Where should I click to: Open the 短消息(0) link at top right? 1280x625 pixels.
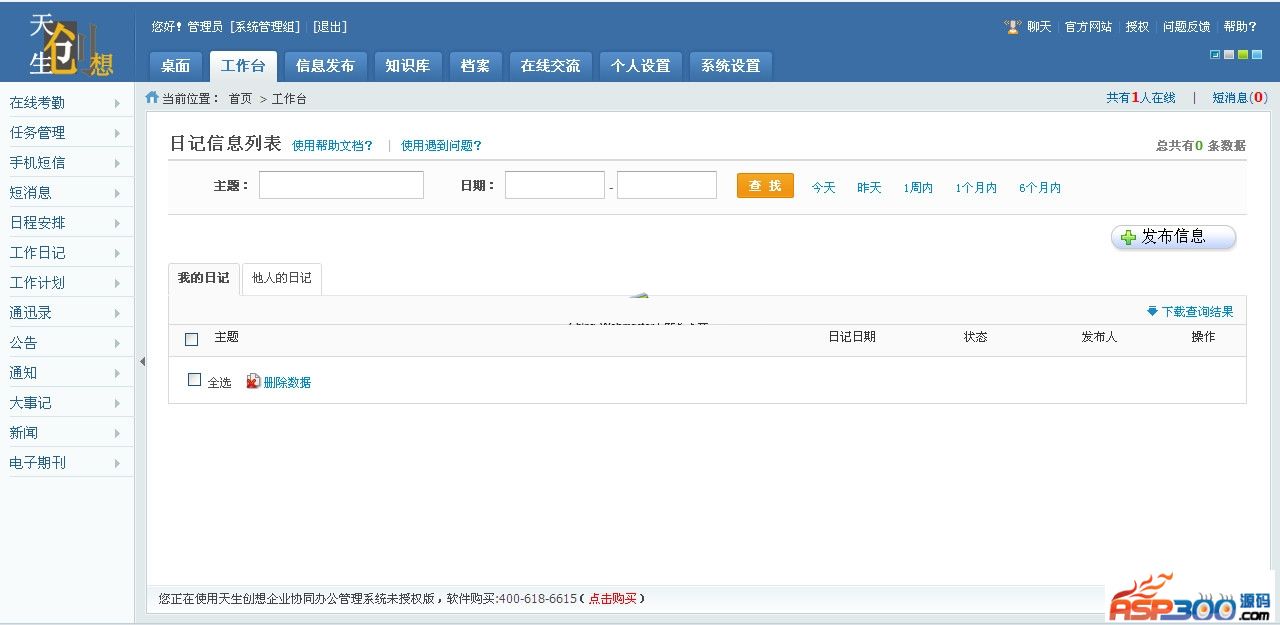1240,98
